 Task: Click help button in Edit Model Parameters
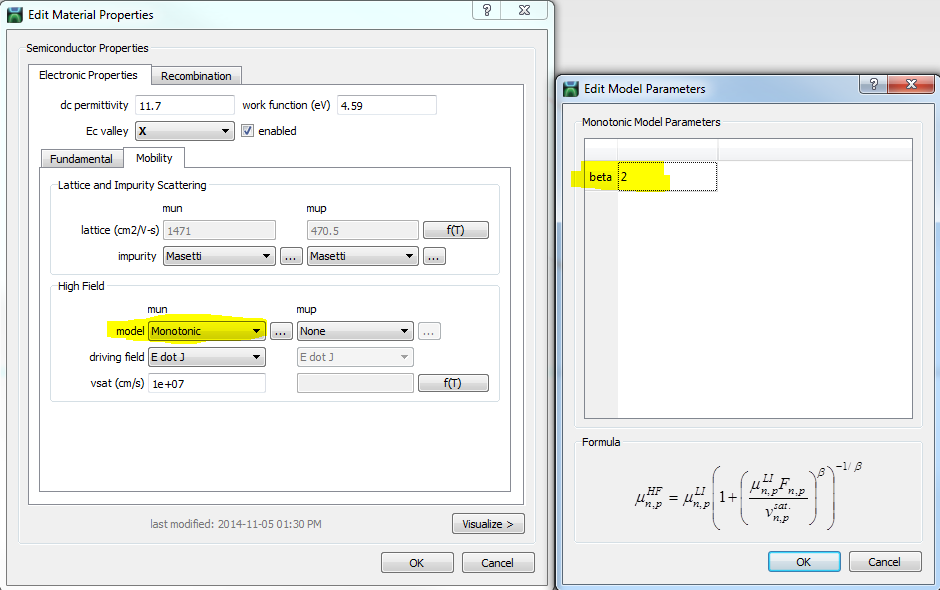click(x=873, y=84)
